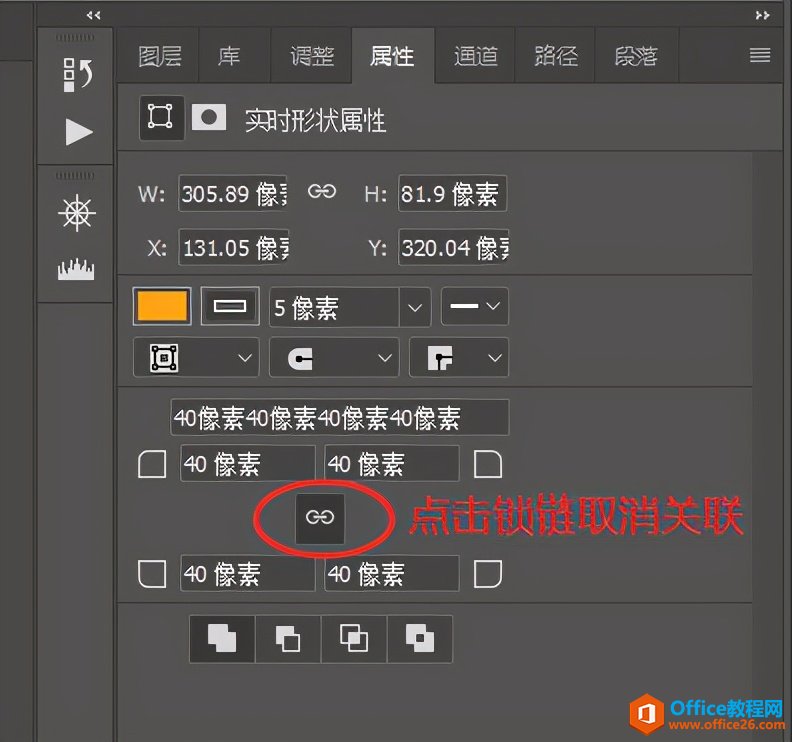Open the stroke line join dropdown

click(x=459, y=358)
